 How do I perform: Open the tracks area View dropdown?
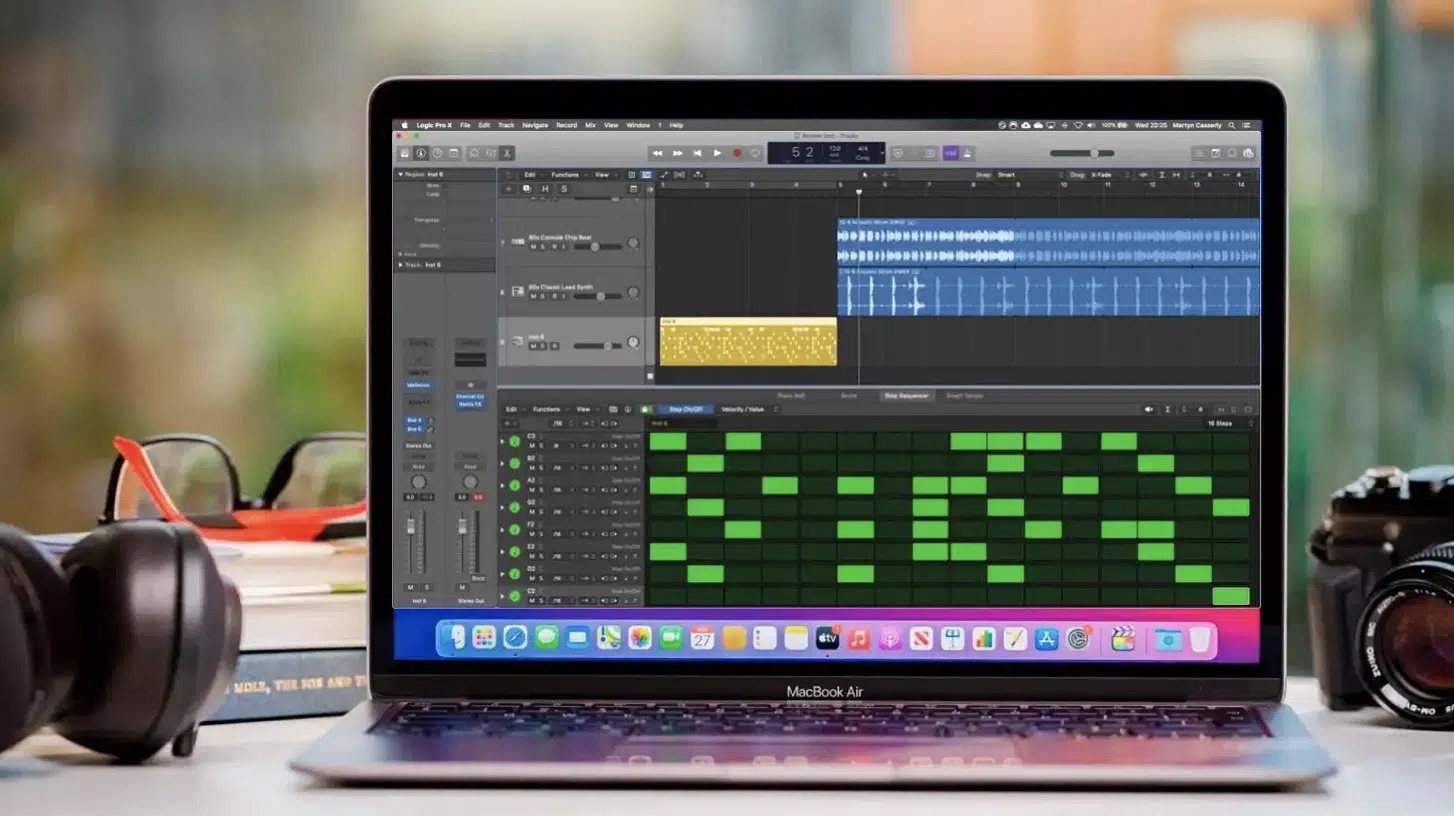604,175
